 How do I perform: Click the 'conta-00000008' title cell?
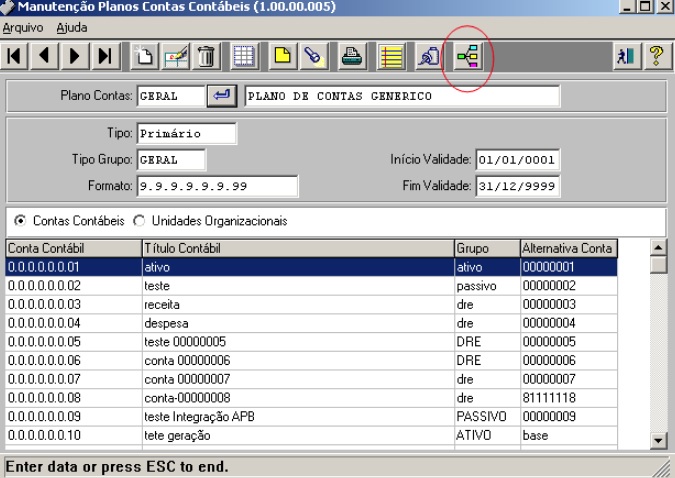click(x=298, y=397)
